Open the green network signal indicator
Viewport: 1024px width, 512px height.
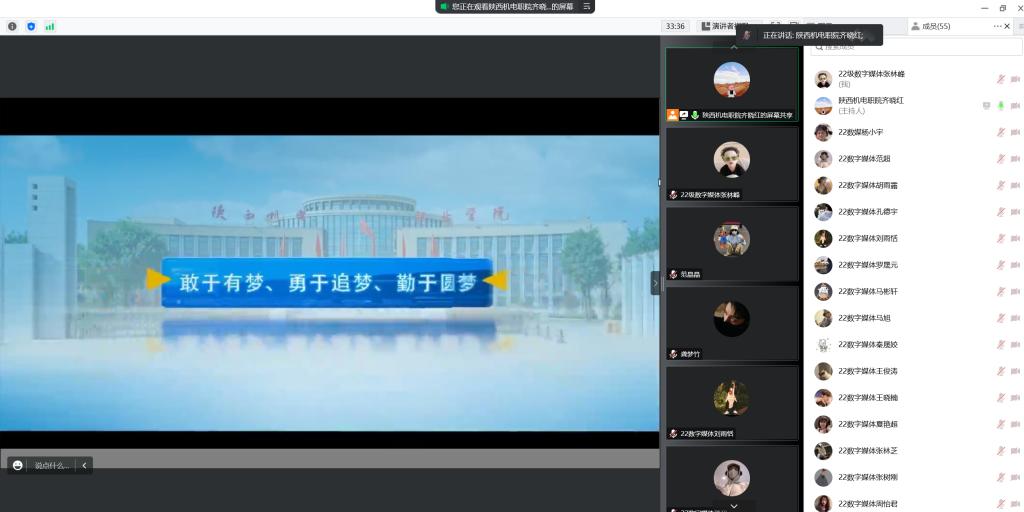[x=50, y=26]
